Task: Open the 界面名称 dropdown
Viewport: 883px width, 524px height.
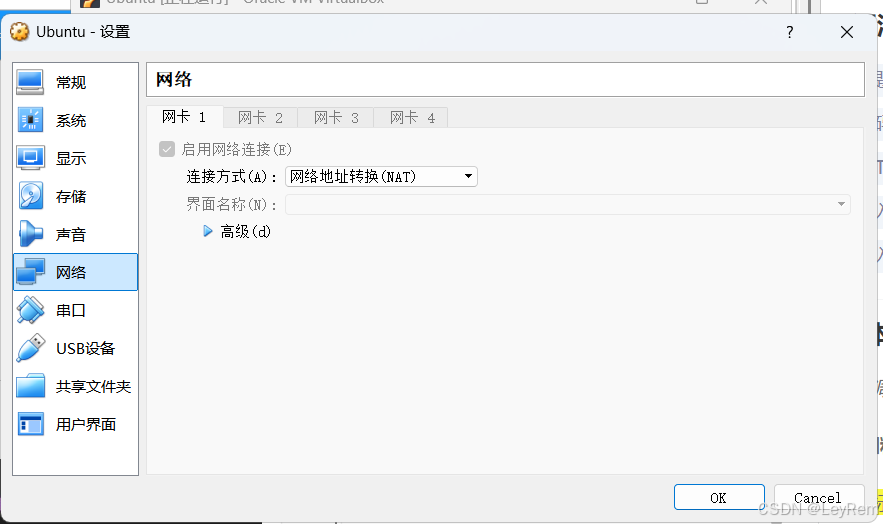Action: pos(568,204)
